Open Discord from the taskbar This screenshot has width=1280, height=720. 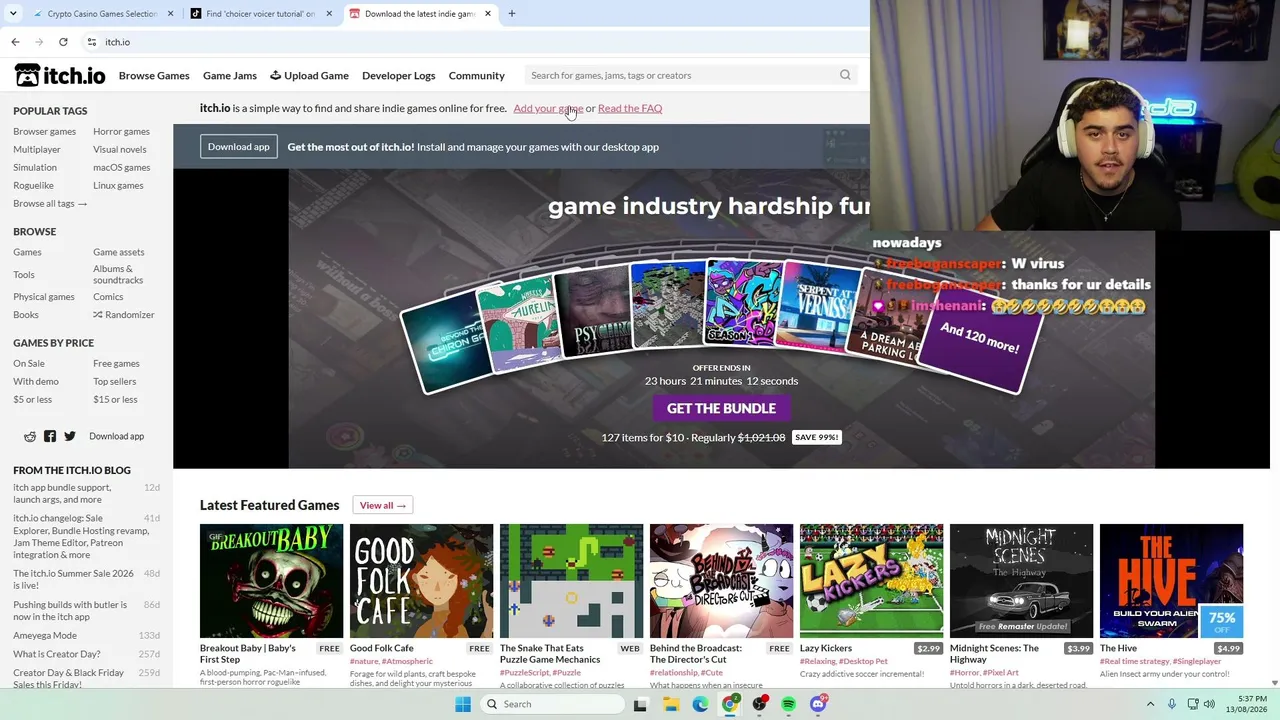click(819, 704)
